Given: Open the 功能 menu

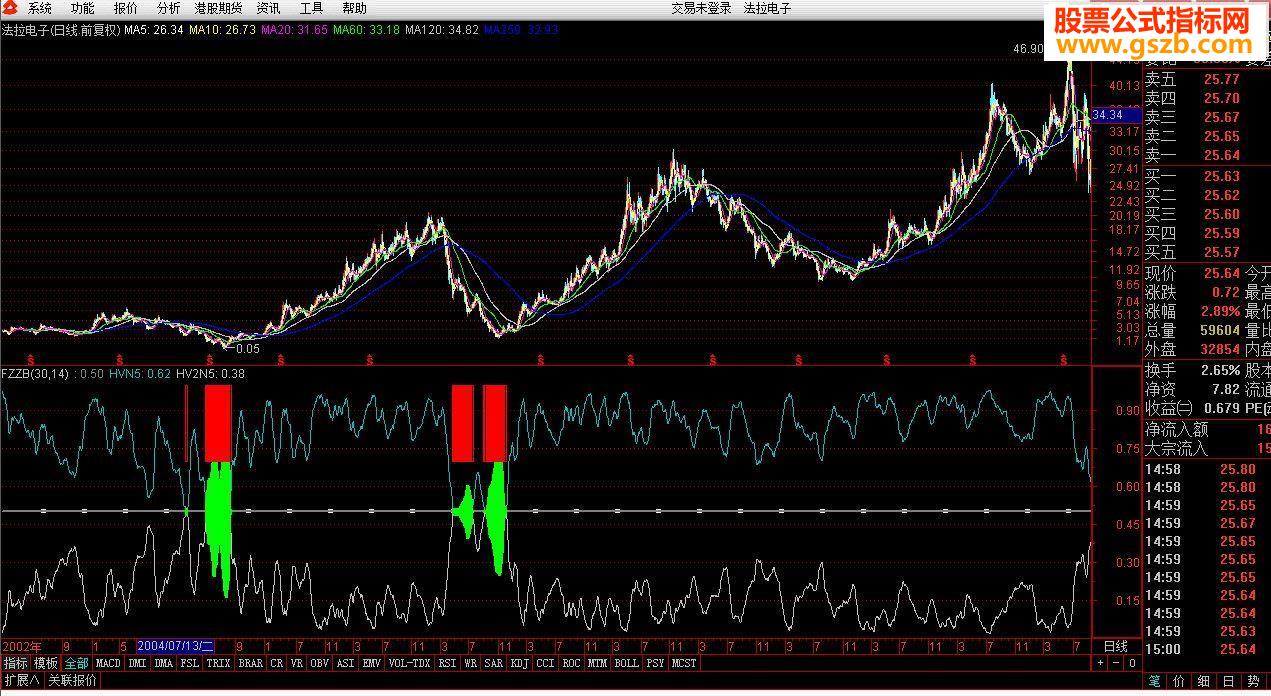Looking at the screenshot, I should (83, 9).
